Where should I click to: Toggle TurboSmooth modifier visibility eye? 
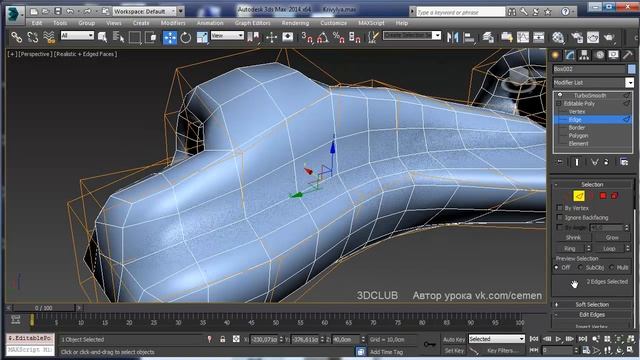click(x=560, y=95)
